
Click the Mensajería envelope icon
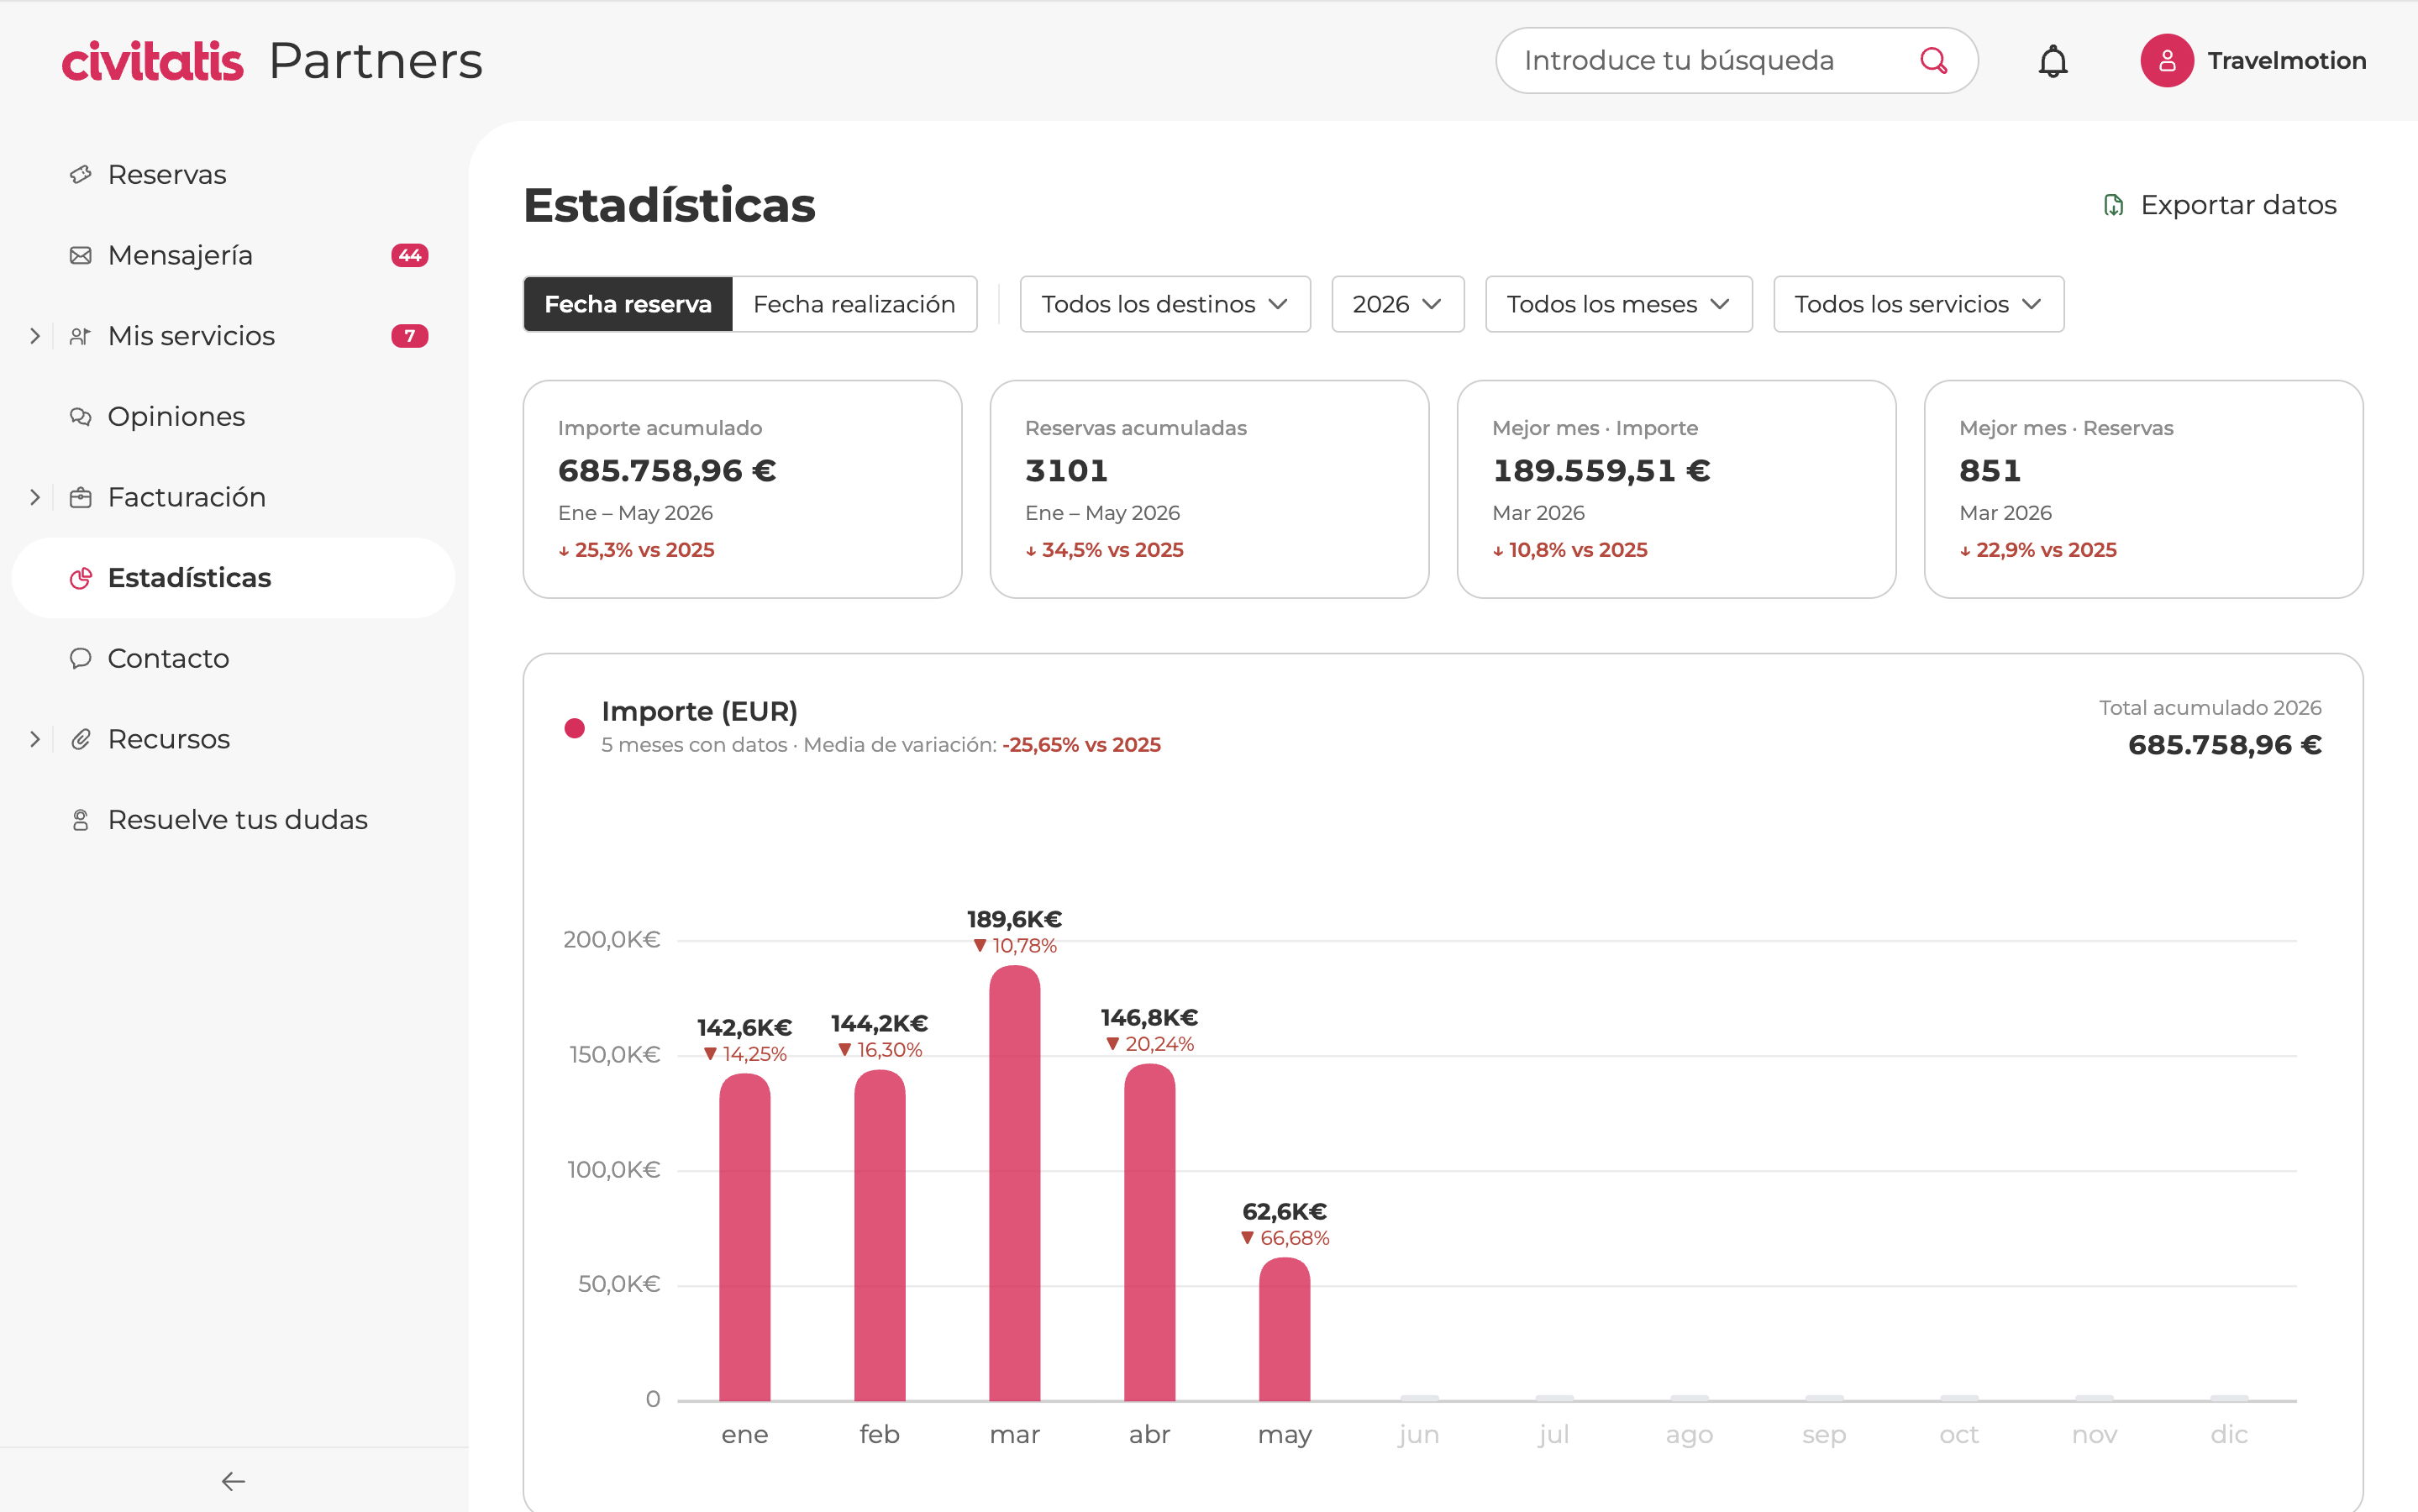(80, 256)
